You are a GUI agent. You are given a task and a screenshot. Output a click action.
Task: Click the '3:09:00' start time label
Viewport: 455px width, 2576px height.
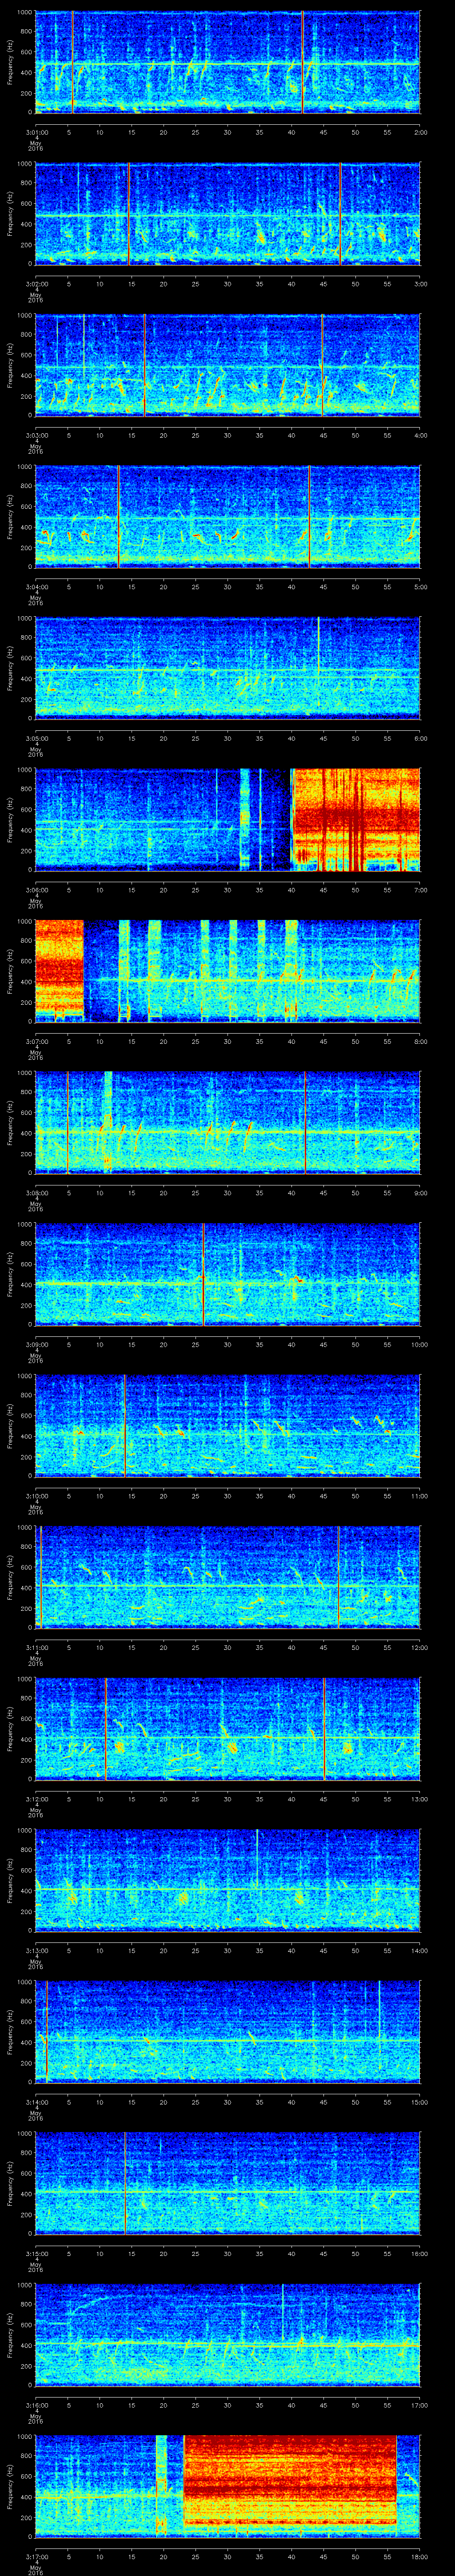point(36,1344)
